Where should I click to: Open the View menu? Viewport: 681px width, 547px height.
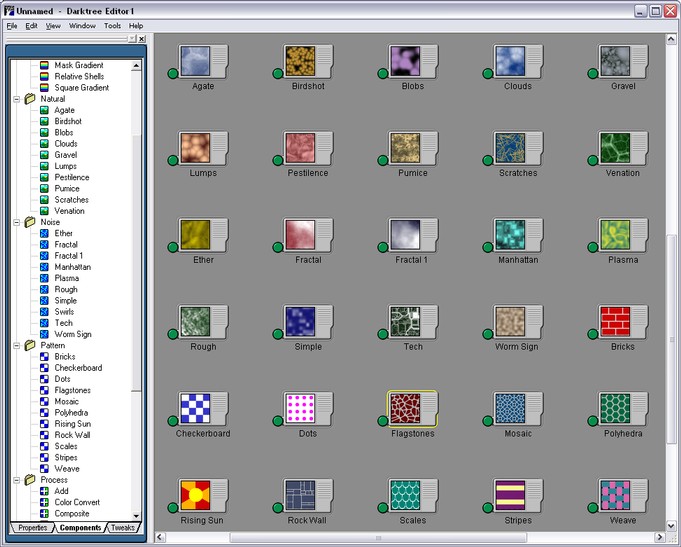click(x=53, y=26)
